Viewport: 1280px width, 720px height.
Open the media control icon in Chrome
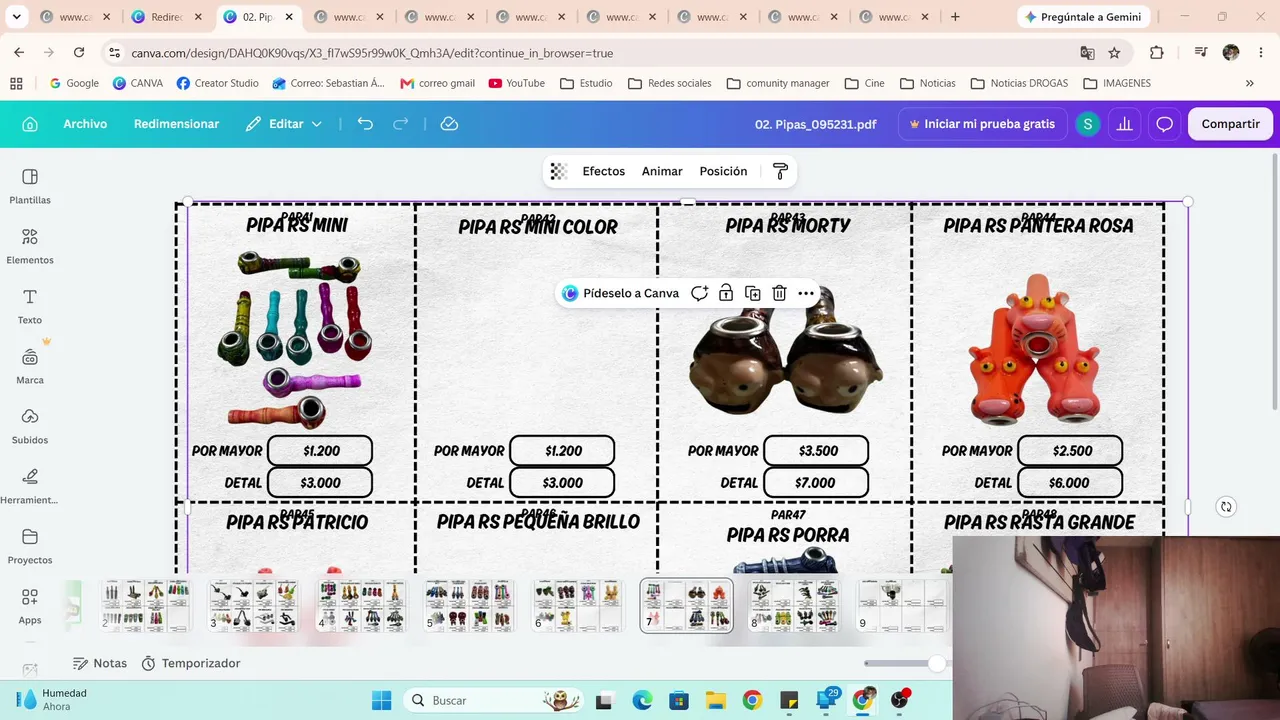point(1201,53)
